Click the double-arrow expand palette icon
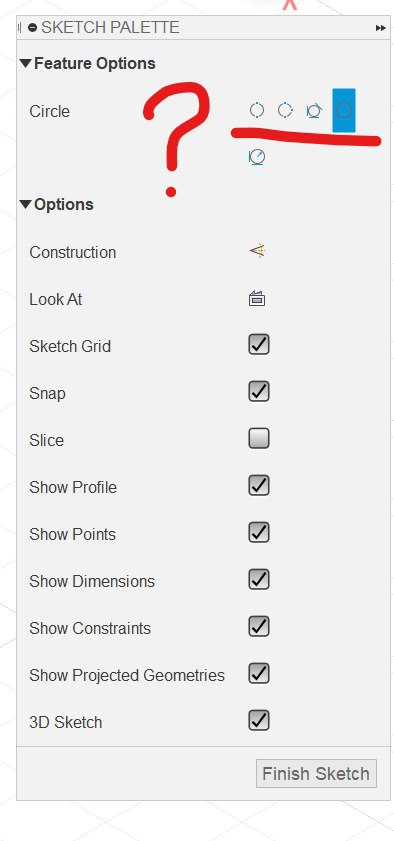Image resolution: width=394 pixels, height=841 pixels. [x=381, y=28]
